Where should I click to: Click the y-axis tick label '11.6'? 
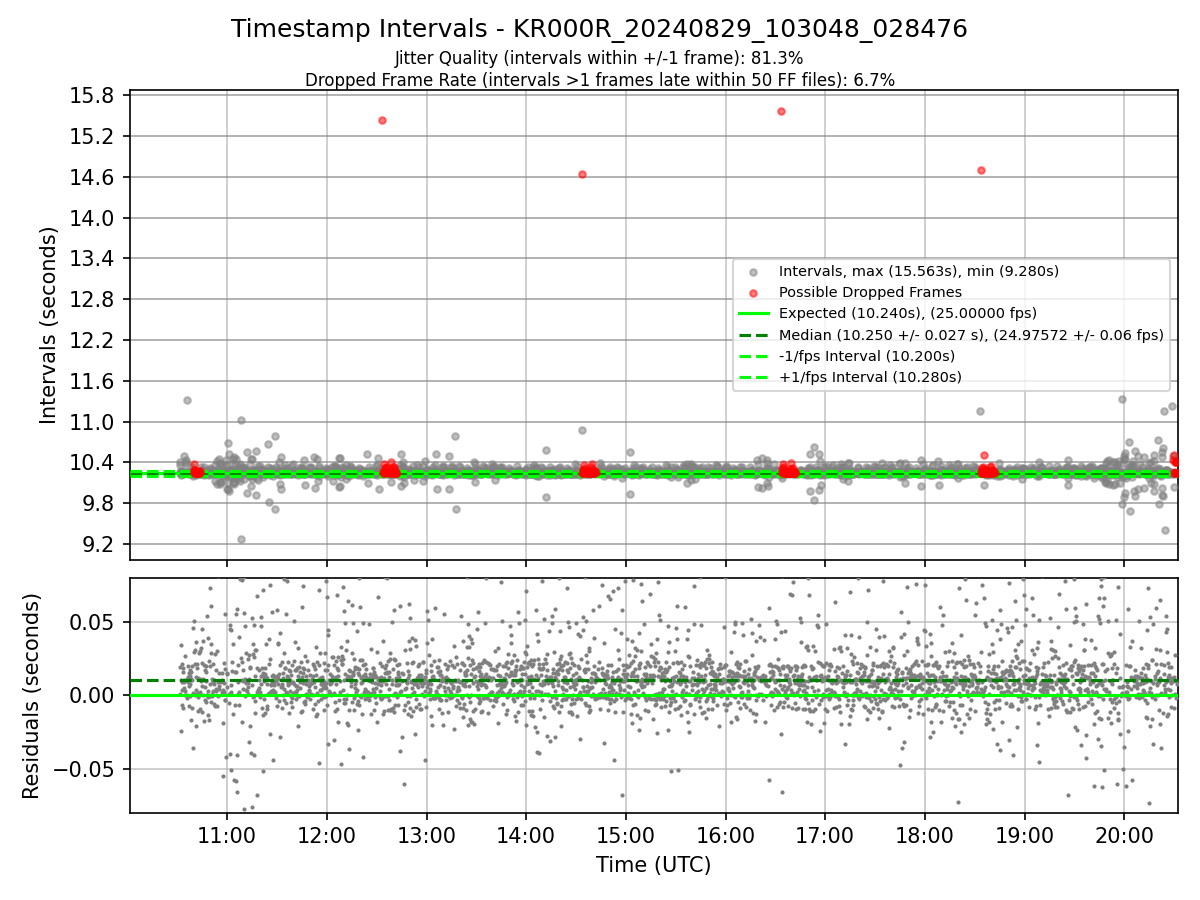[x=93, y=382]
